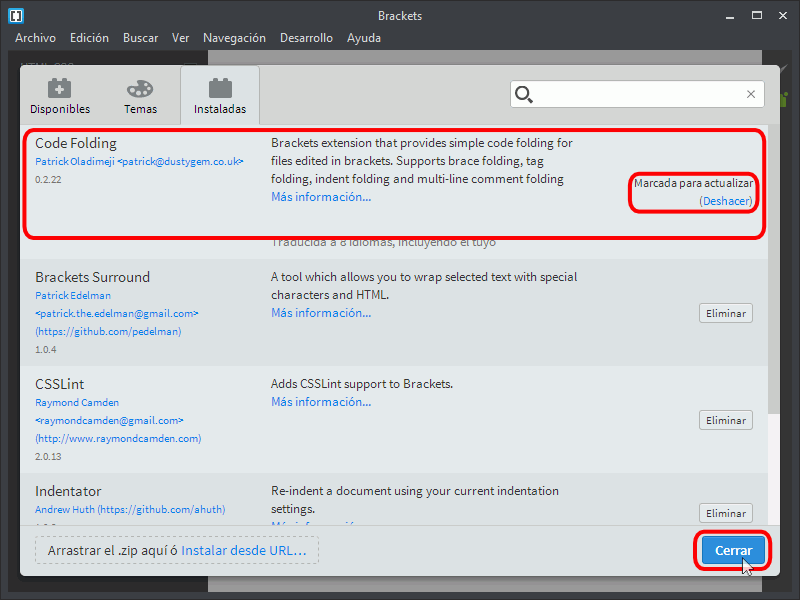Click the search magnifier icon
The height and width of the screenshot is (600, 800).
click(523, 94)
